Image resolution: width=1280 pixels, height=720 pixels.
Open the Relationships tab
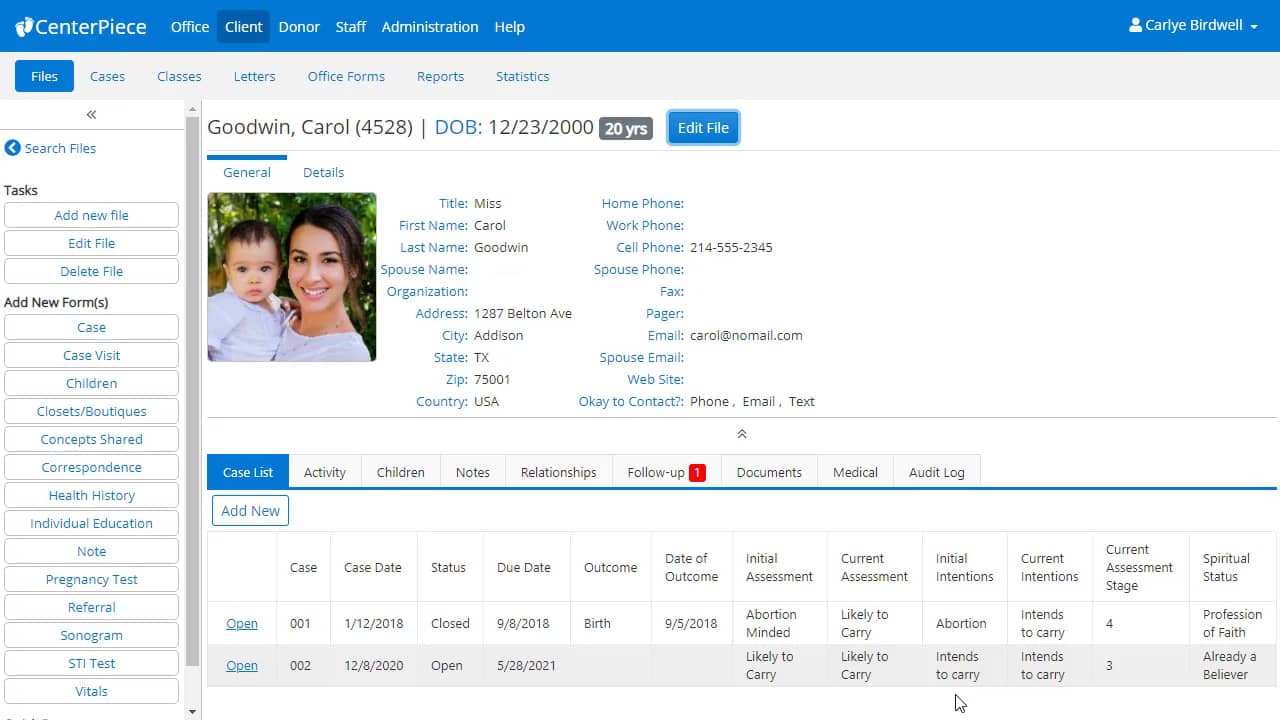[558, 472]
